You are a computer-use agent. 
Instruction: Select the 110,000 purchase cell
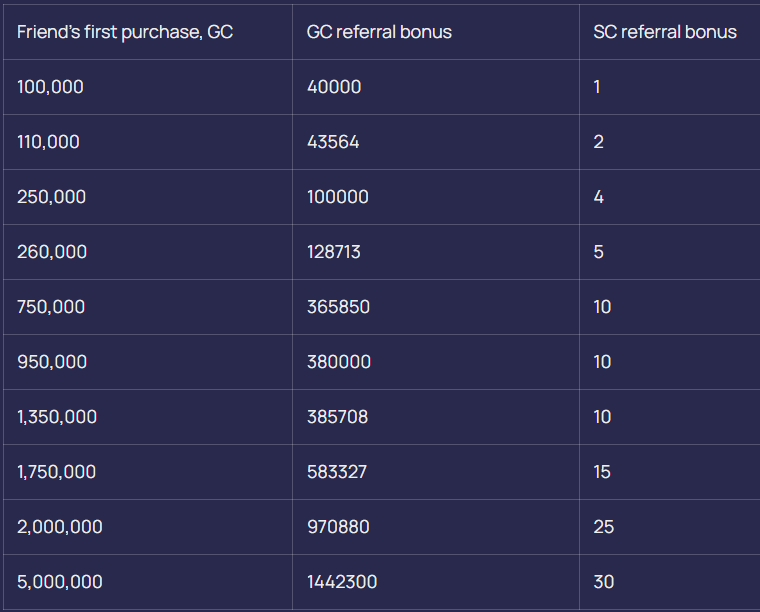tap(48, 142)
